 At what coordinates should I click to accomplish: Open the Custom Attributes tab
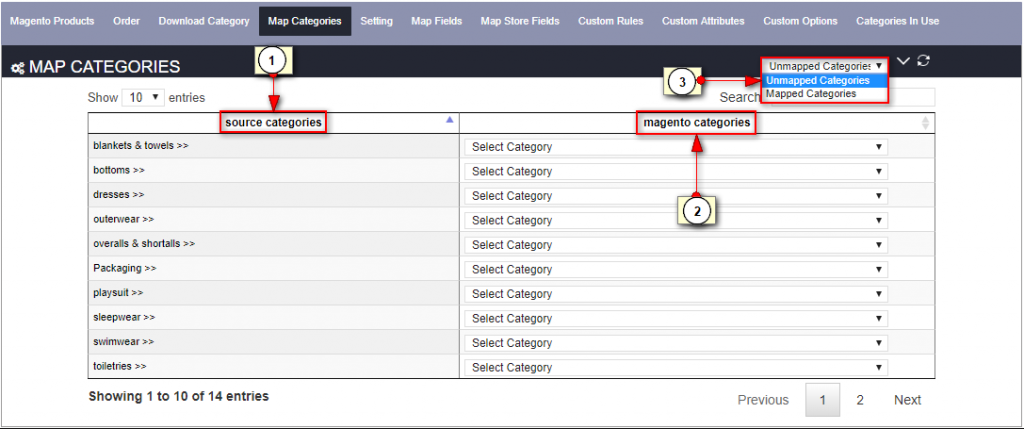[x=703, y=21]
